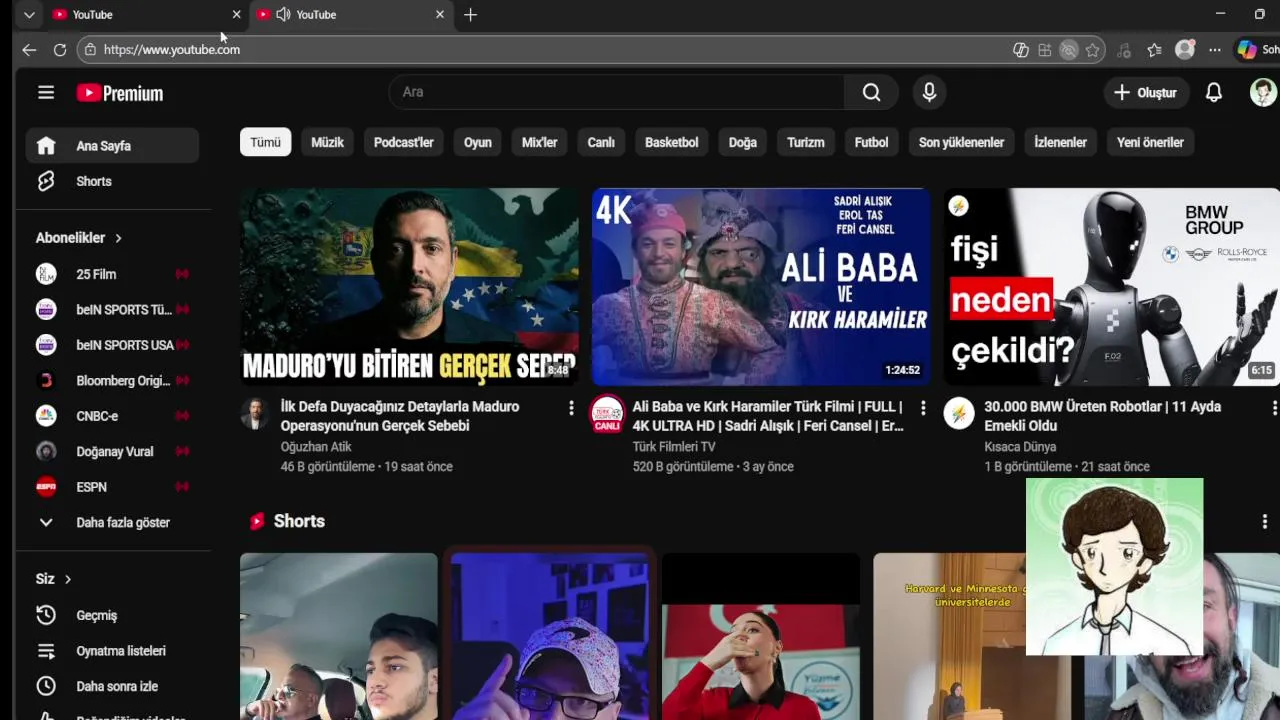Open the YouTube hamburger guide menu
Image resolution: width=1280 pixels, height=720 pixels.
coord(46,93)
